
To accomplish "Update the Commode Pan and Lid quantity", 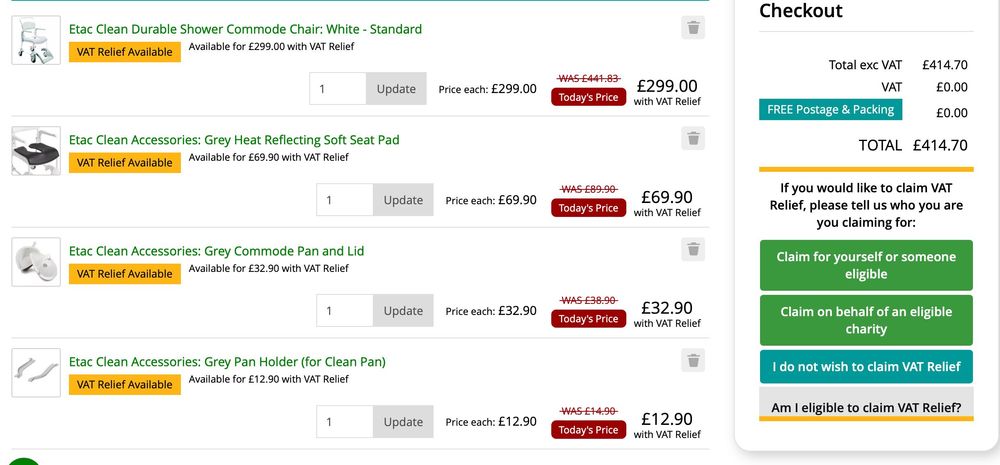I will pos(403,311).
